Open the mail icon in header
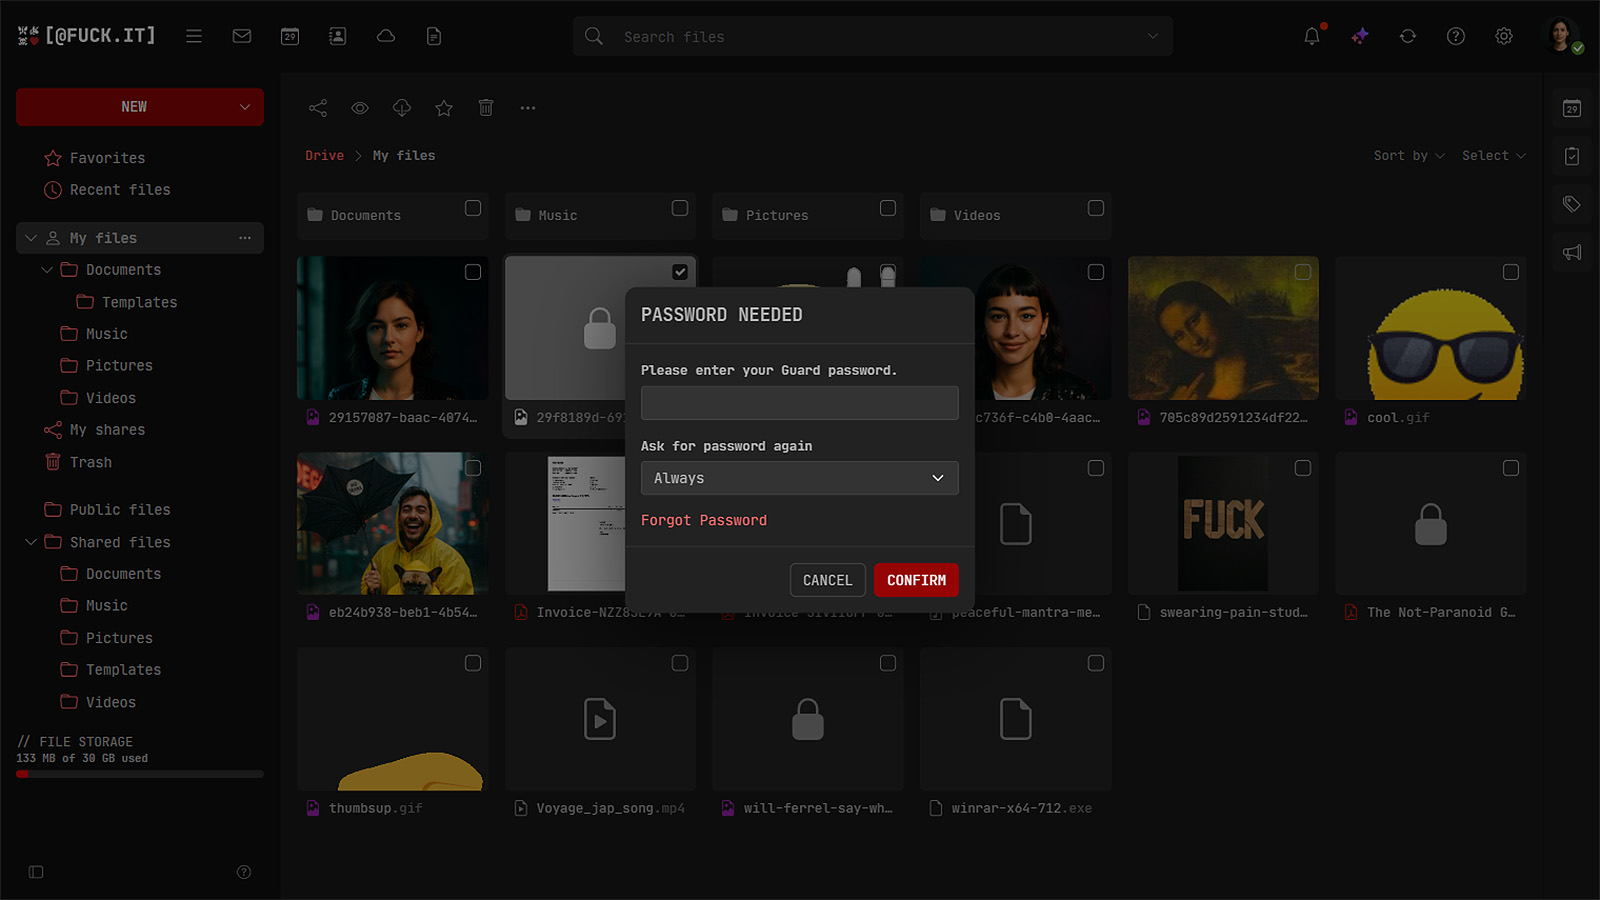The width and height of the screenshot is (1600, 900). point(242,36)
